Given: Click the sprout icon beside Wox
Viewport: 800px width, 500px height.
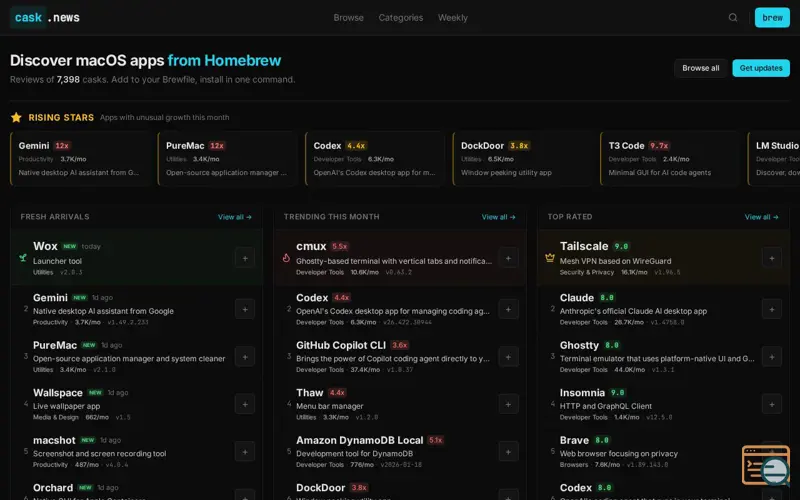Looking at the screenshot, I should click(x=23, y=258).
